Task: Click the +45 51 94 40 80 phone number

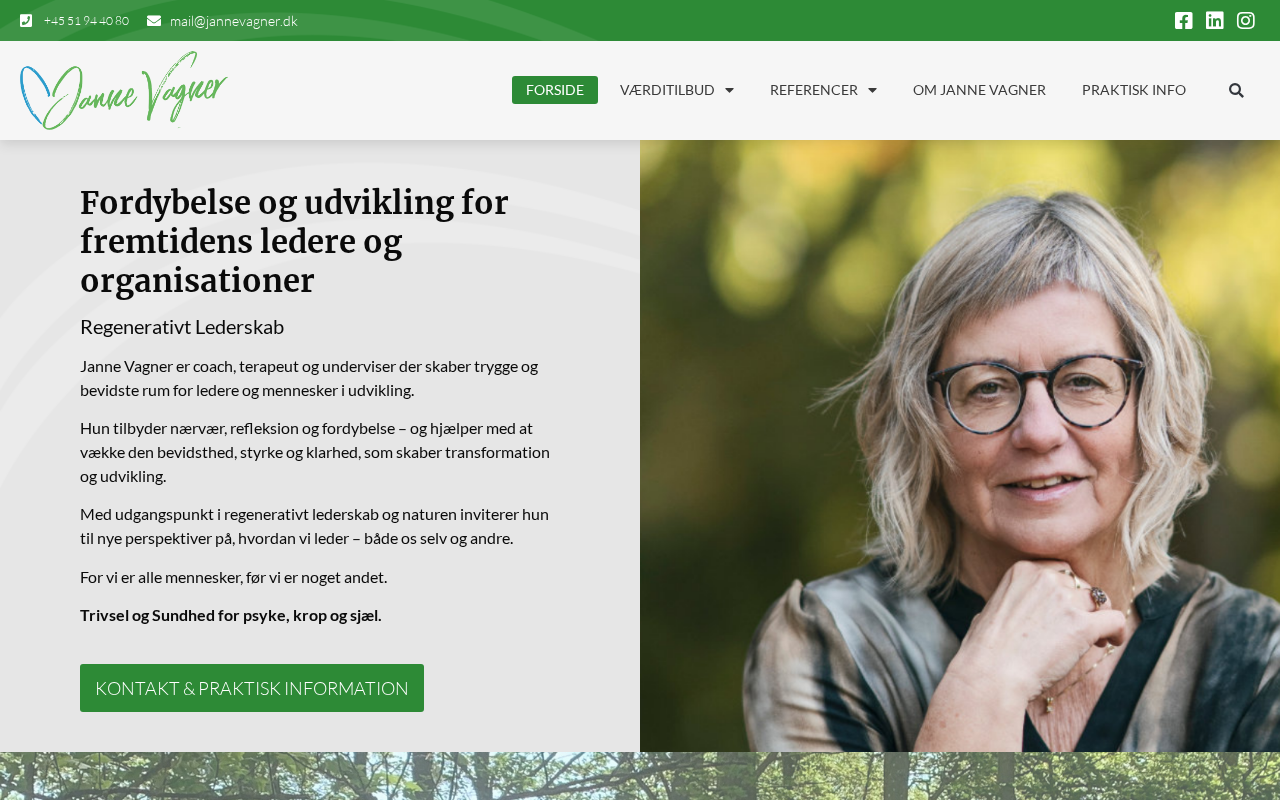Action: pyautogui.click(x=86, y=21)
